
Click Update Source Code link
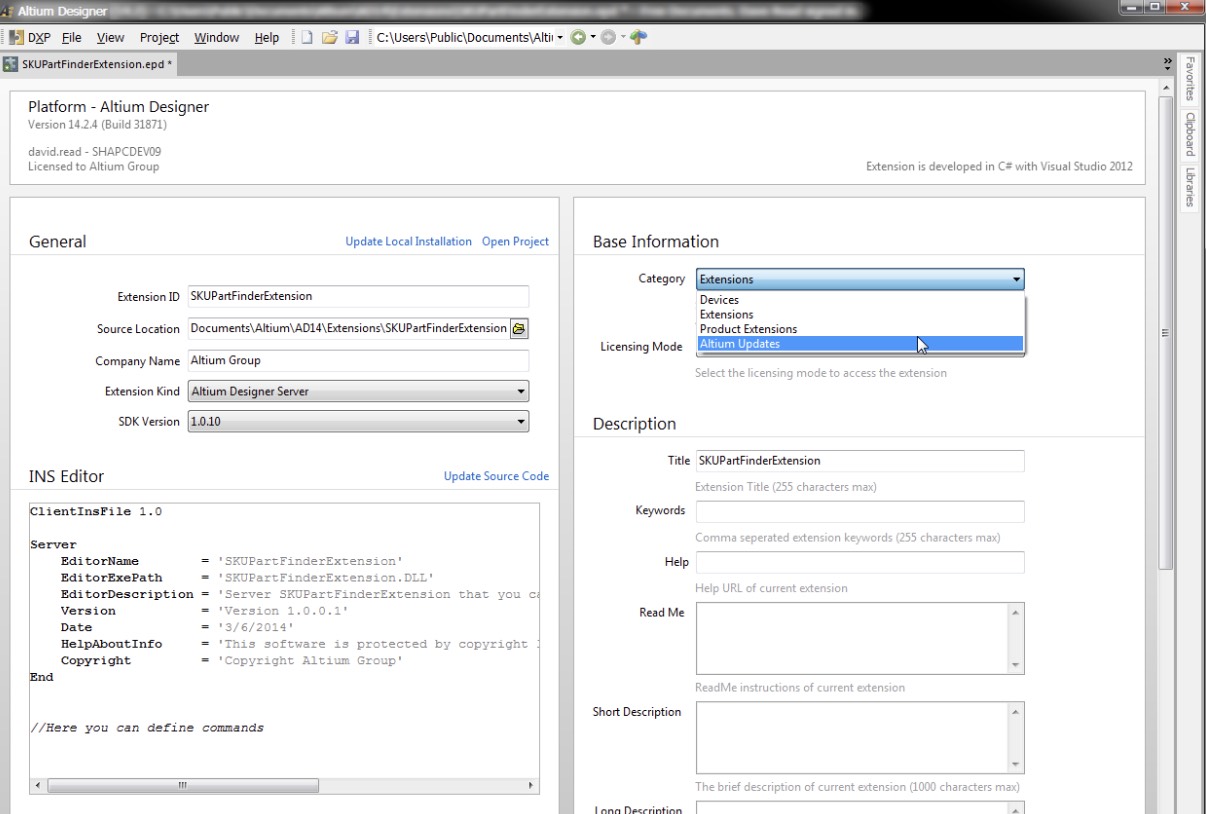tap(496, 477)
